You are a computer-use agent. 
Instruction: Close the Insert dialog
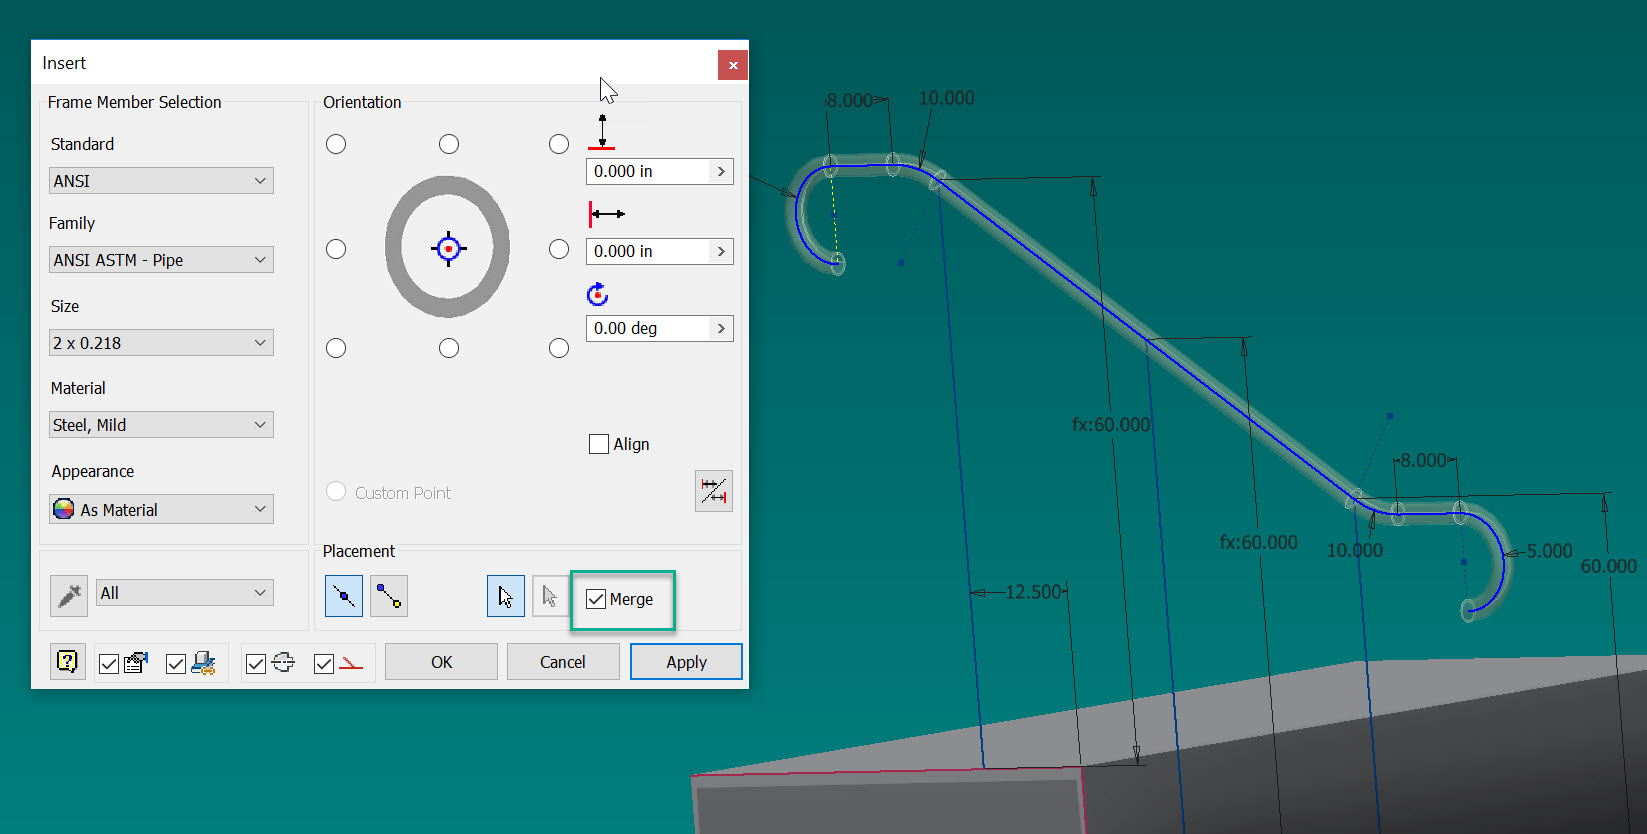click(733, 65)
